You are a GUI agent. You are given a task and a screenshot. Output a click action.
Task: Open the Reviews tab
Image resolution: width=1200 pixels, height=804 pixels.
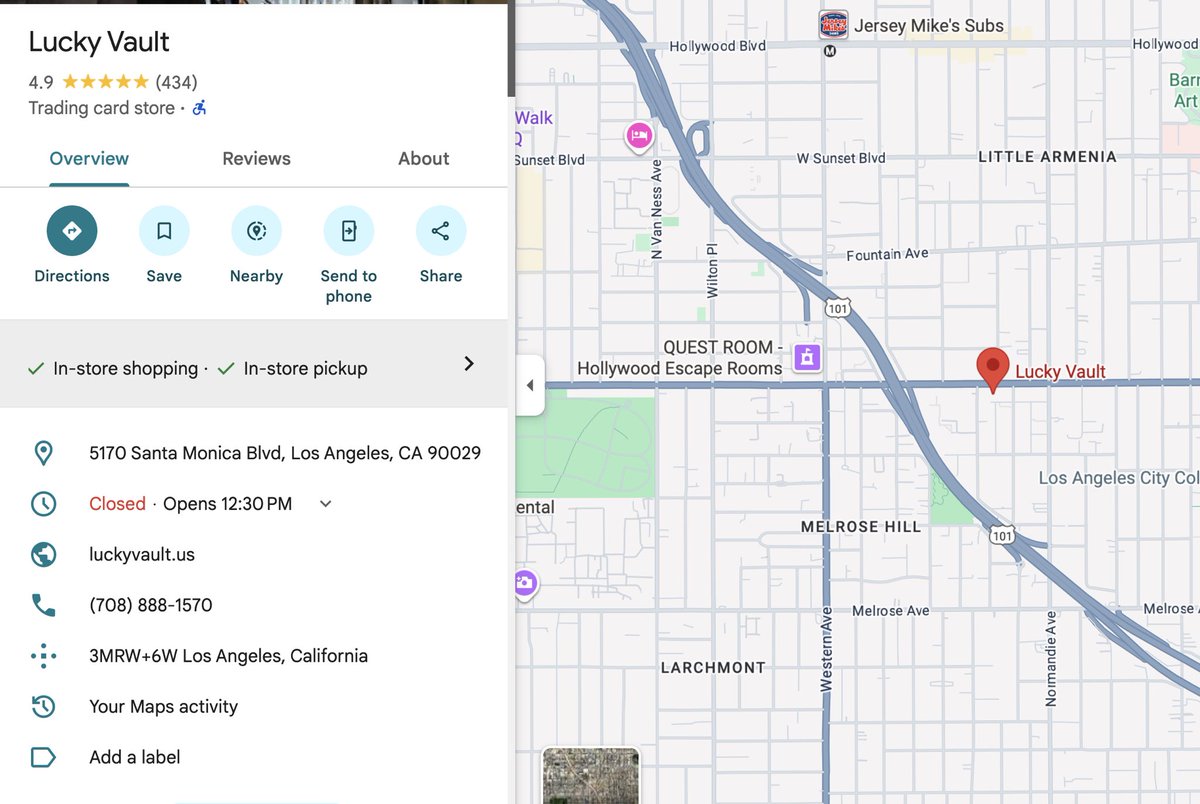pos(256,158)
